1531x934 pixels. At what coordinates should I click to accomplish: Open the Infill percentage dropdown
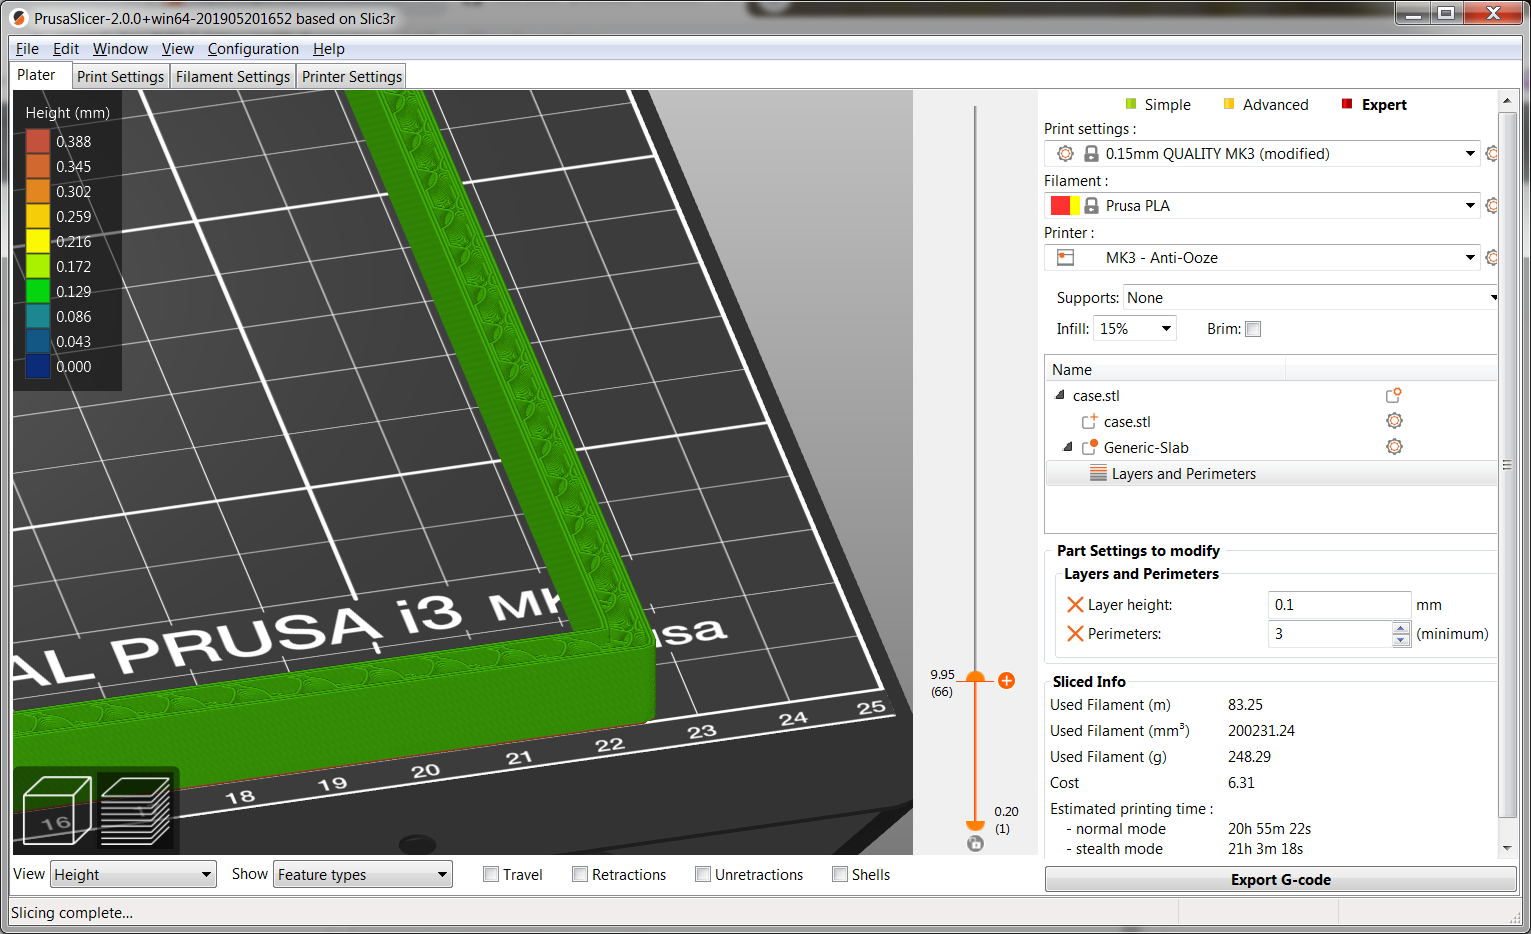(1134, 327)
